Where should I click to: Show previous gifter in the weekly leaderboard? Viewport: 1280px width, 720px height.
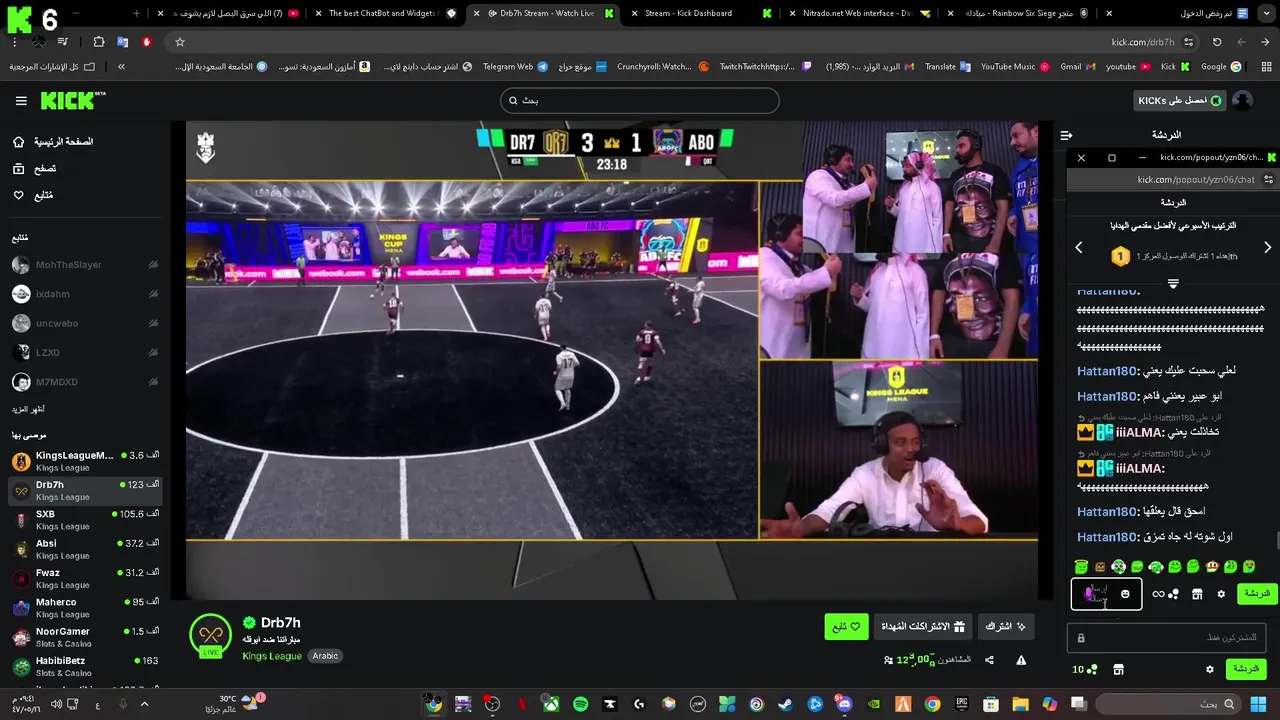click(1079, 247)
